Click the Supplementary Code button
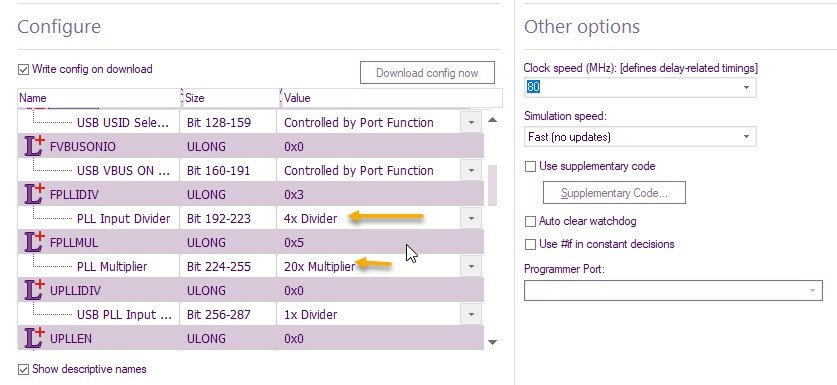 614,193
